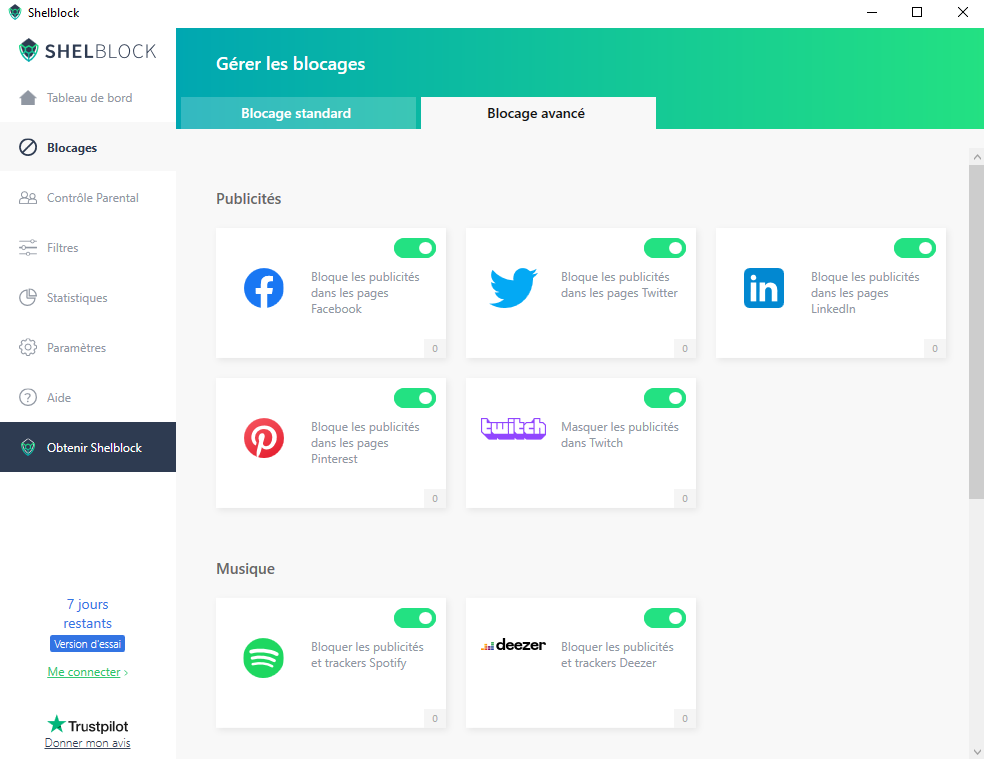Click the Masquer les publicités dans Twitch text
The height and width of the screenshot is (759, 984).
pos(620,435)
